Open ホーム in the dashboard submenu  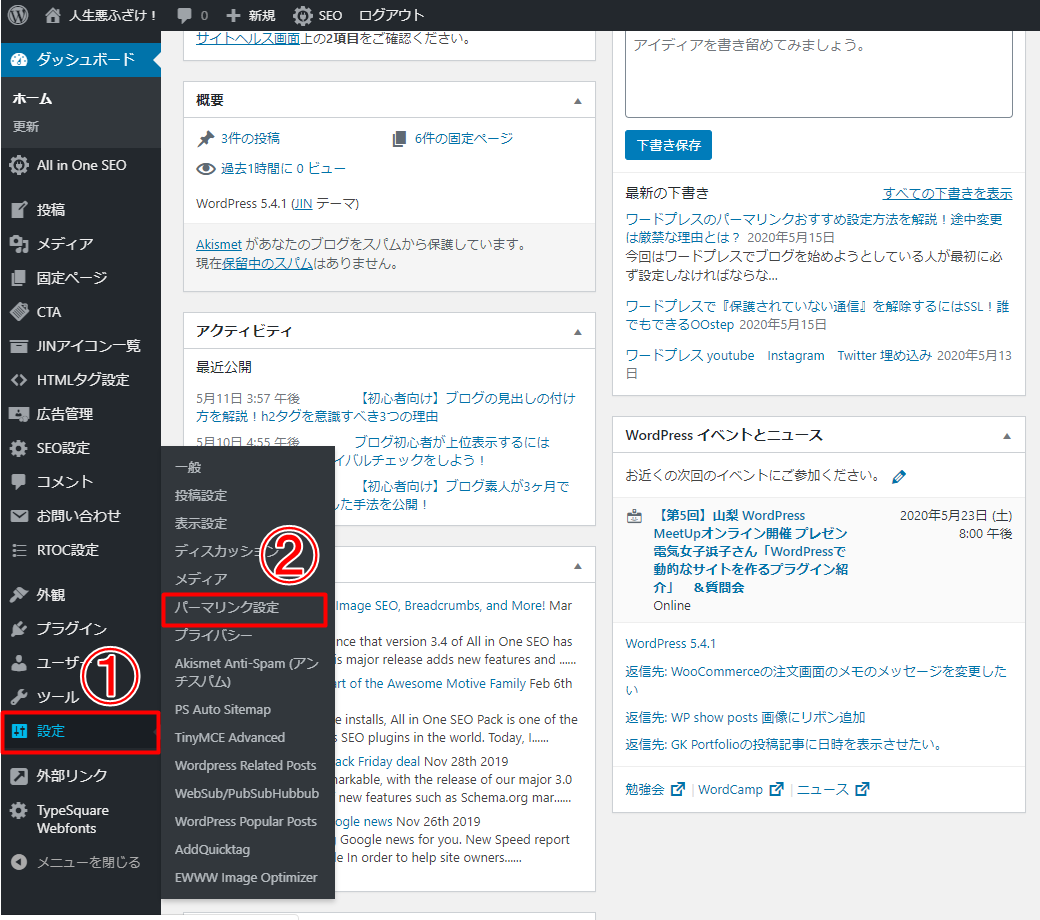point(32,99)
